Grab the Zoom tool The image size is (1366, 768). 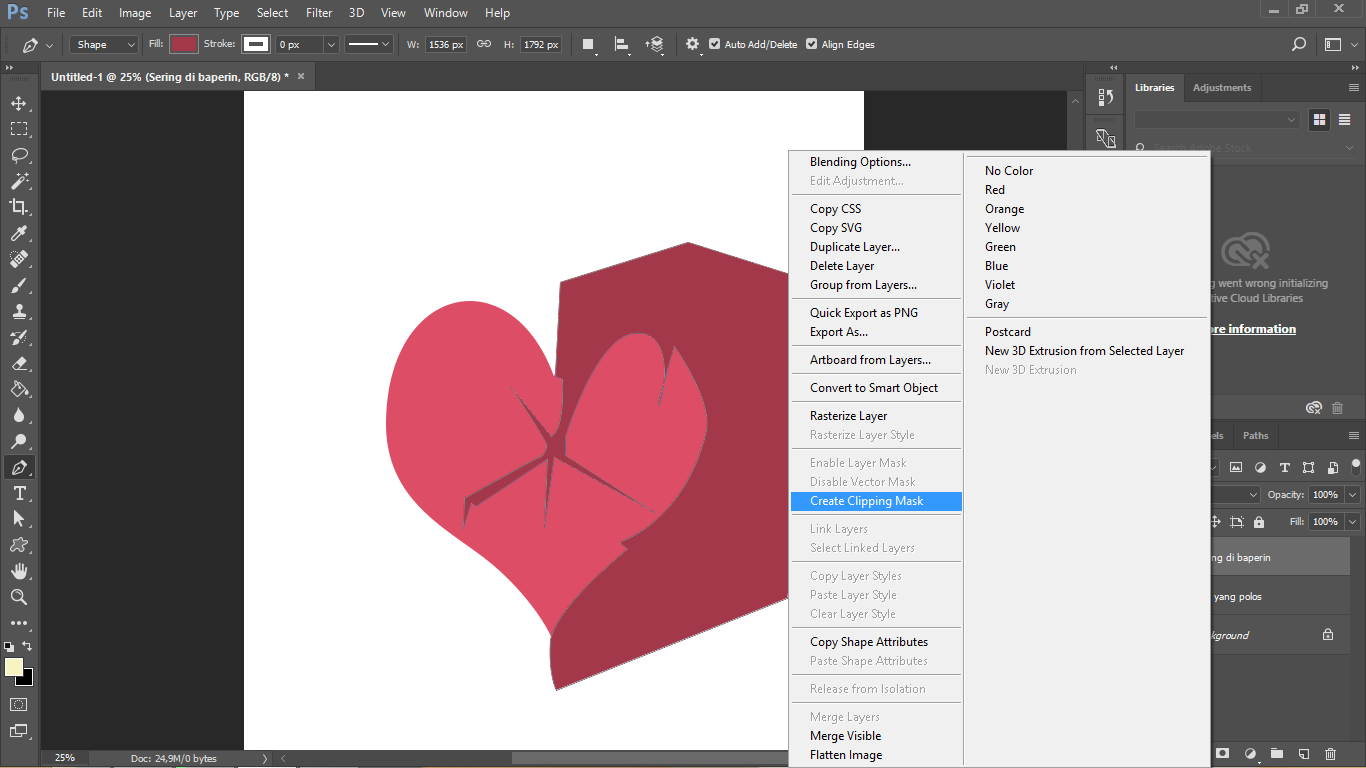18,597
